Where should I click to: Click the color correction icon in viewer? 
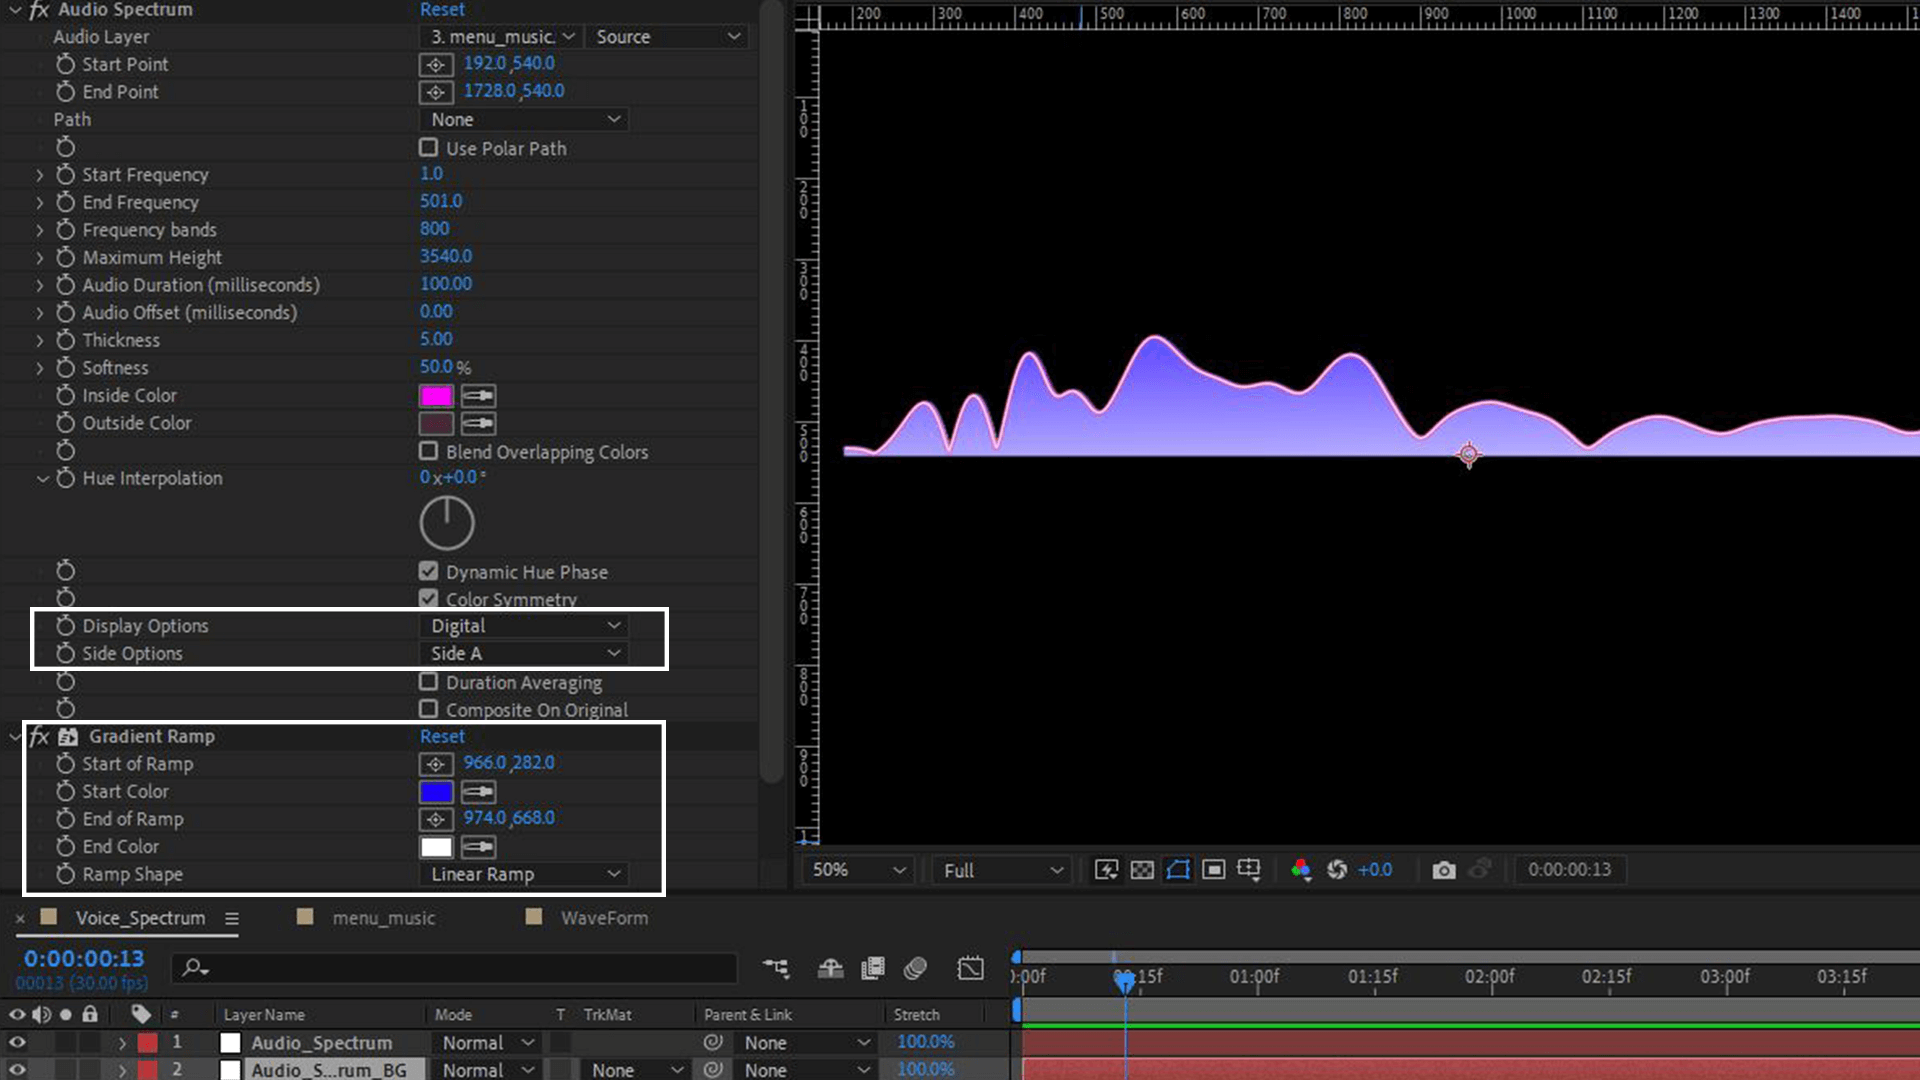point(1299,869)
